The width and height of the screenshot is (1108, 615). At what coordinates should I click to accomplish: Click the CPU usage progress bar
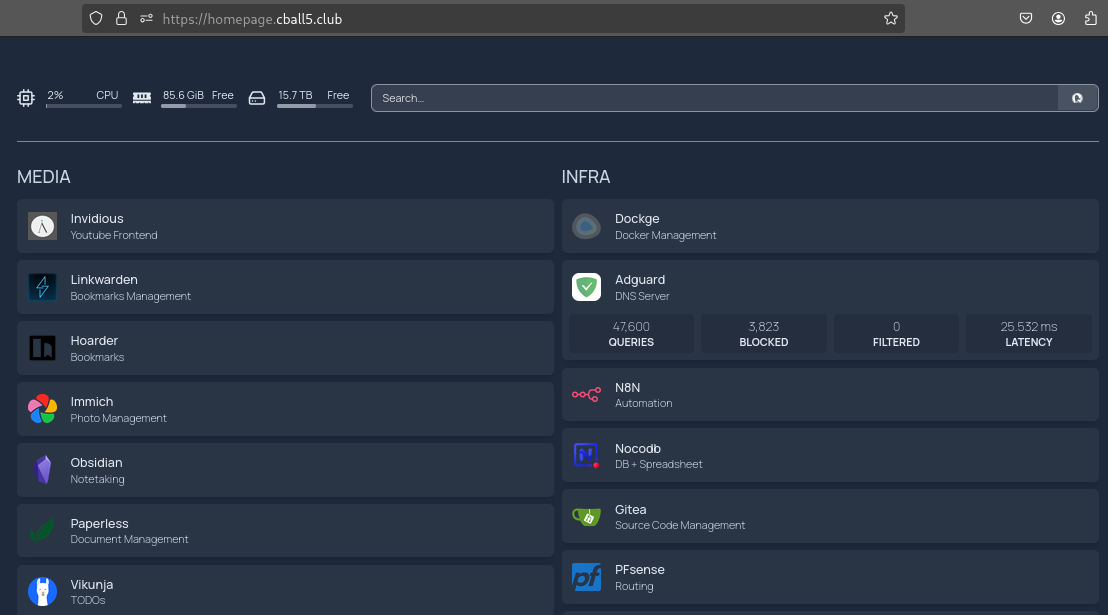point(84,106)
